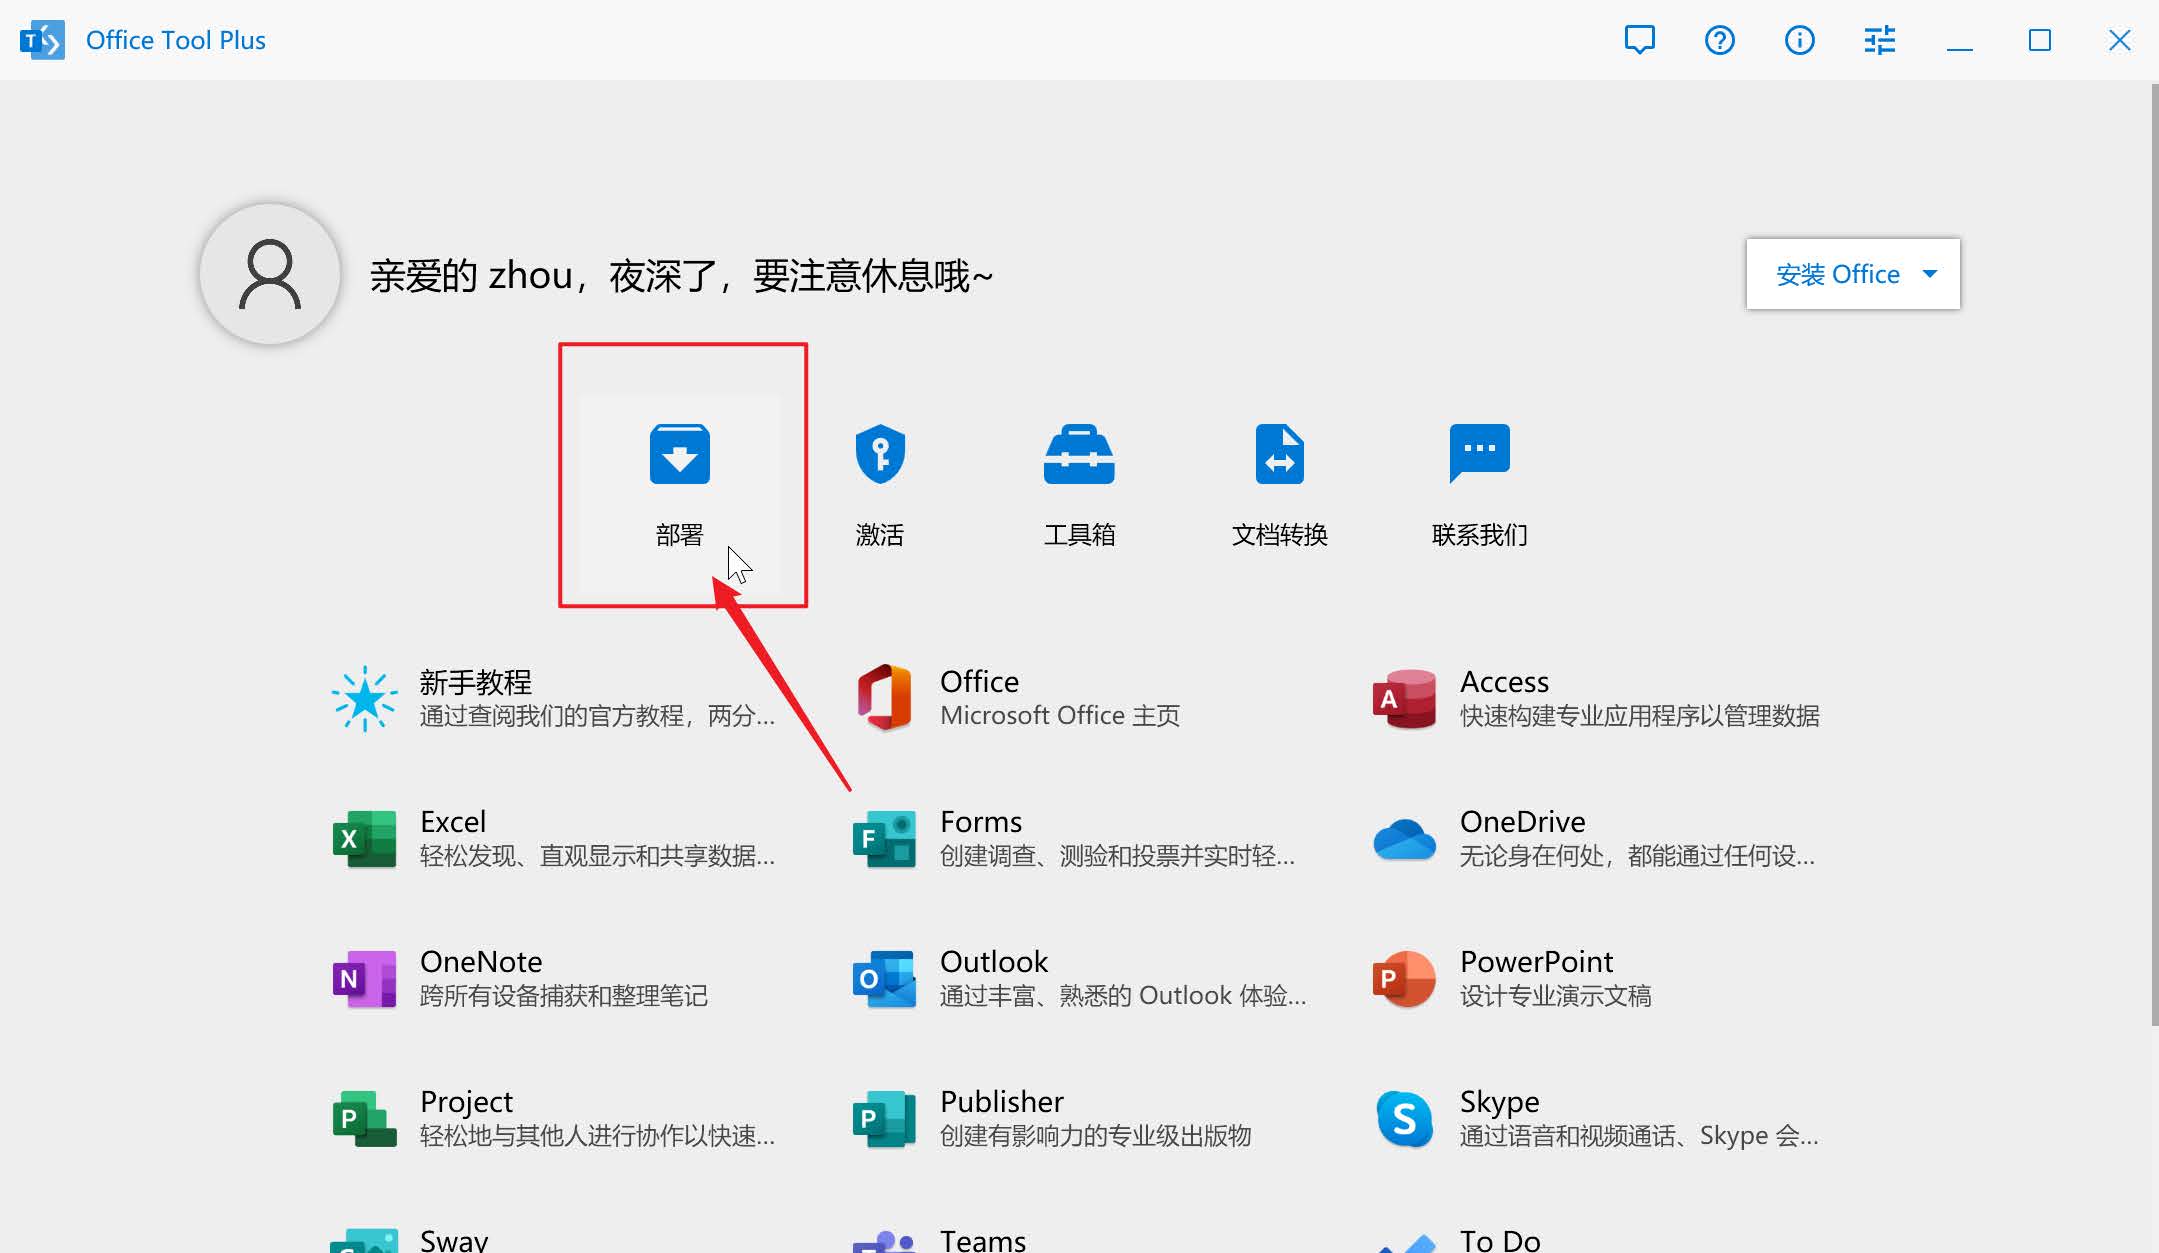Open the 部署 (Deploy) tile
Screen dimensions: 2159x1253
(x=680, y=492)
